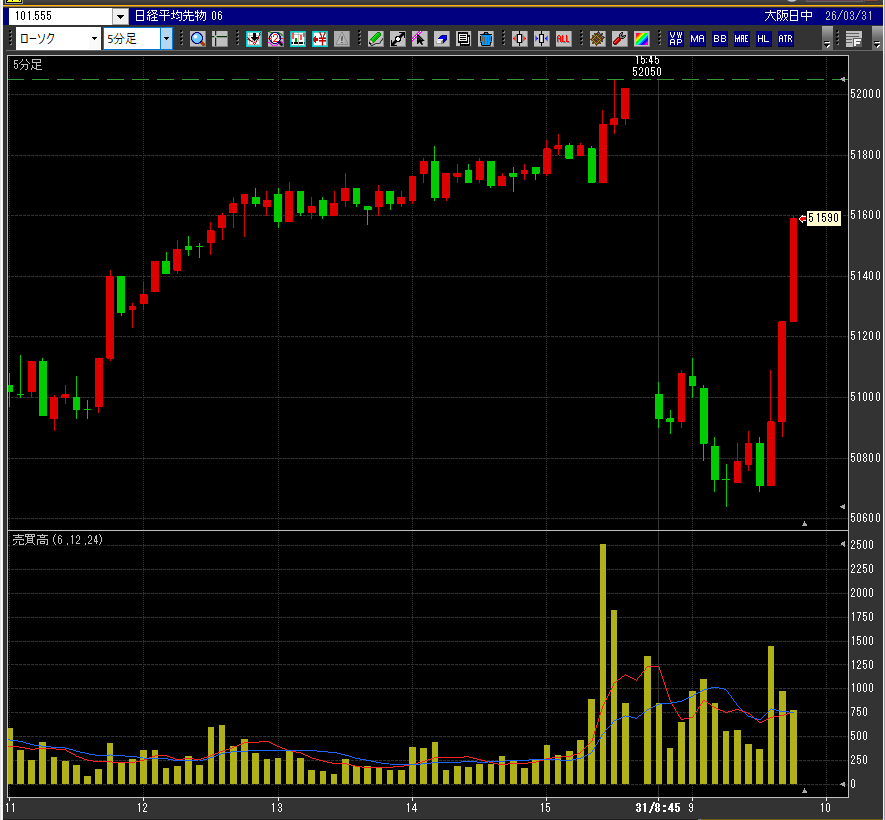This screenshot has width=885, height=820.
Task: Click the brown grid pattern icon
Action: (598, 39)
